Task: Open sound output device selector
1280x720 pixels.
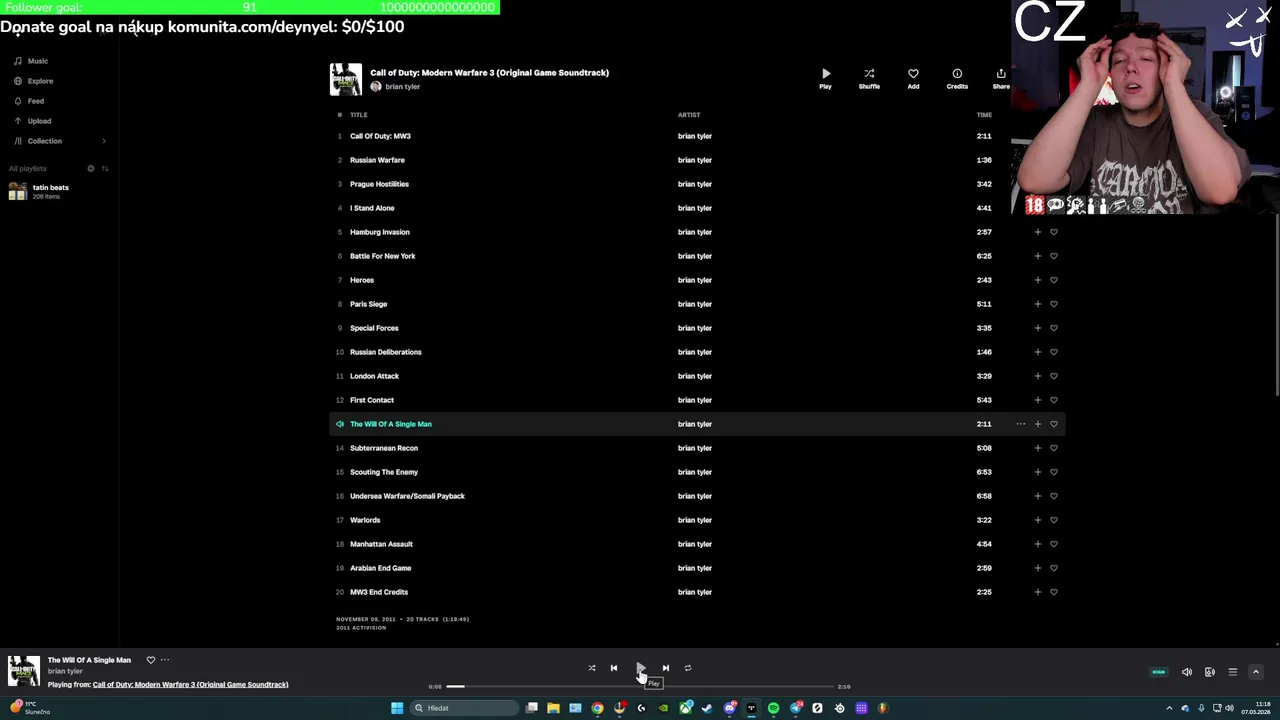Action: point(1210,672)
